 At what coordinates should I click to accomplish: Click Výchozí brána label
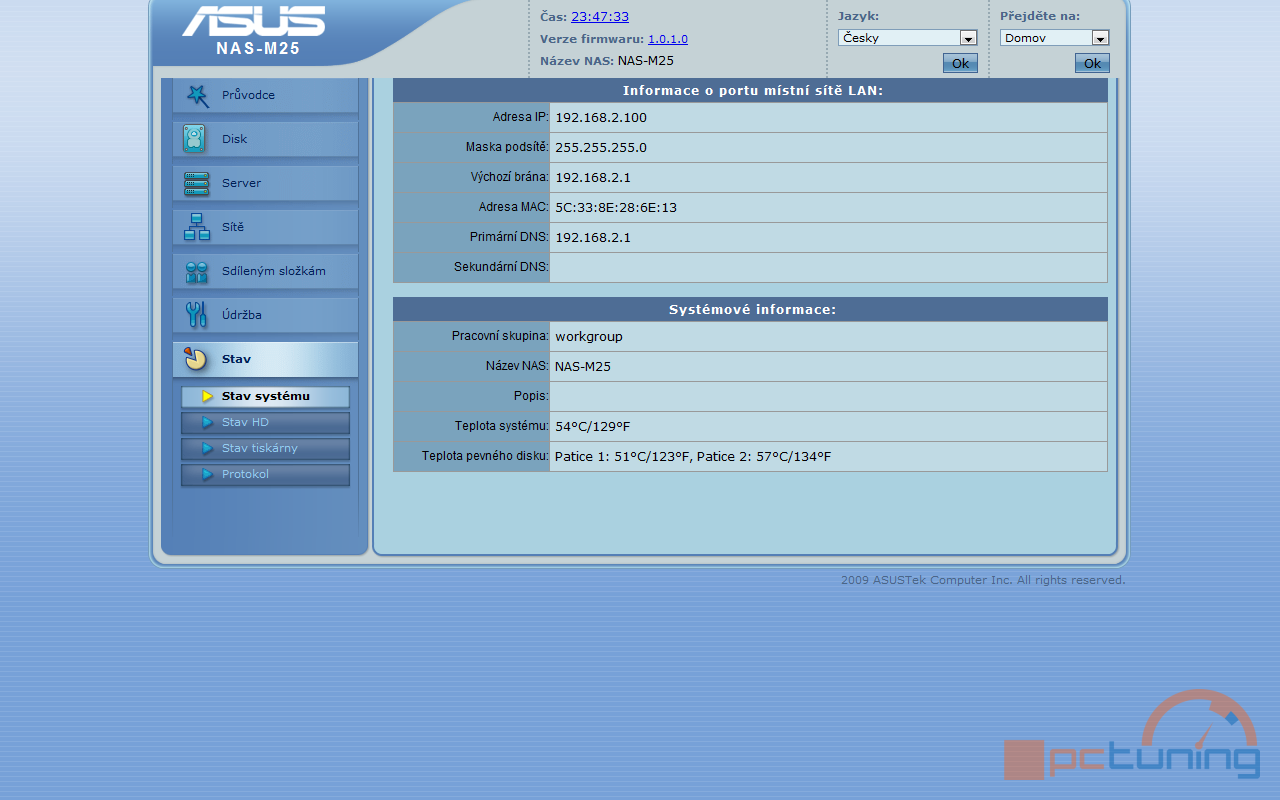(x=510, y=177)
